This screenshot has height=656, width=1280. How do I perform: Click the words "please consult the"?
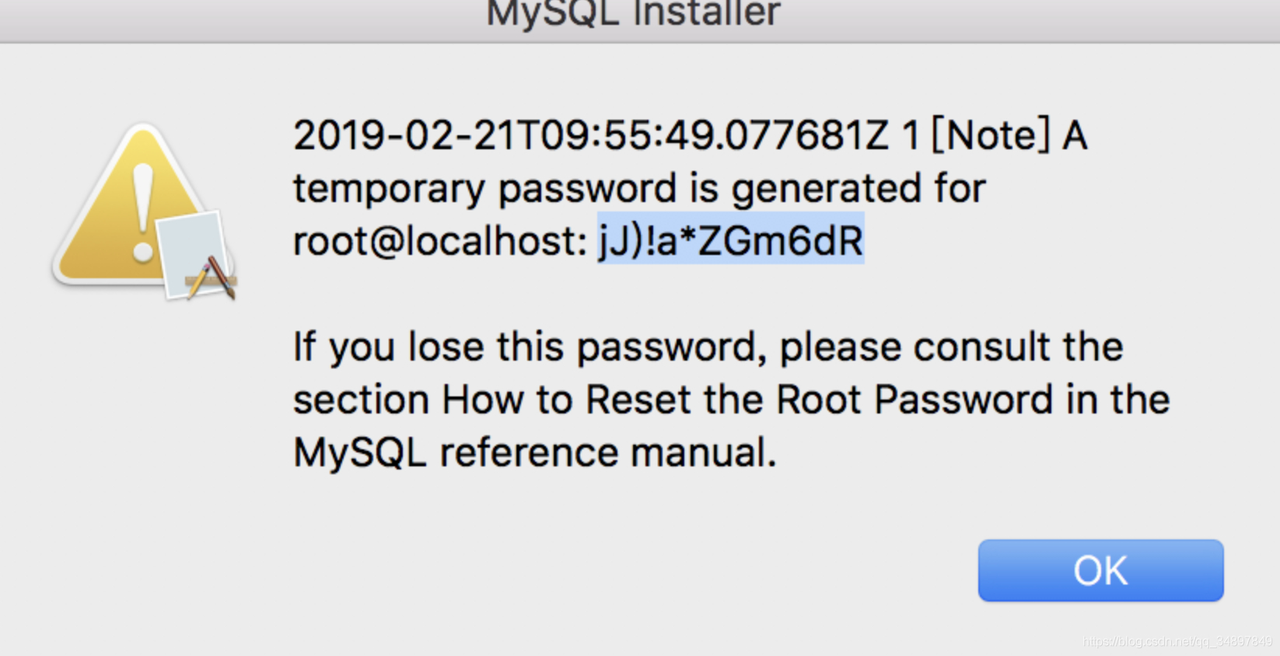click(951, 347)
